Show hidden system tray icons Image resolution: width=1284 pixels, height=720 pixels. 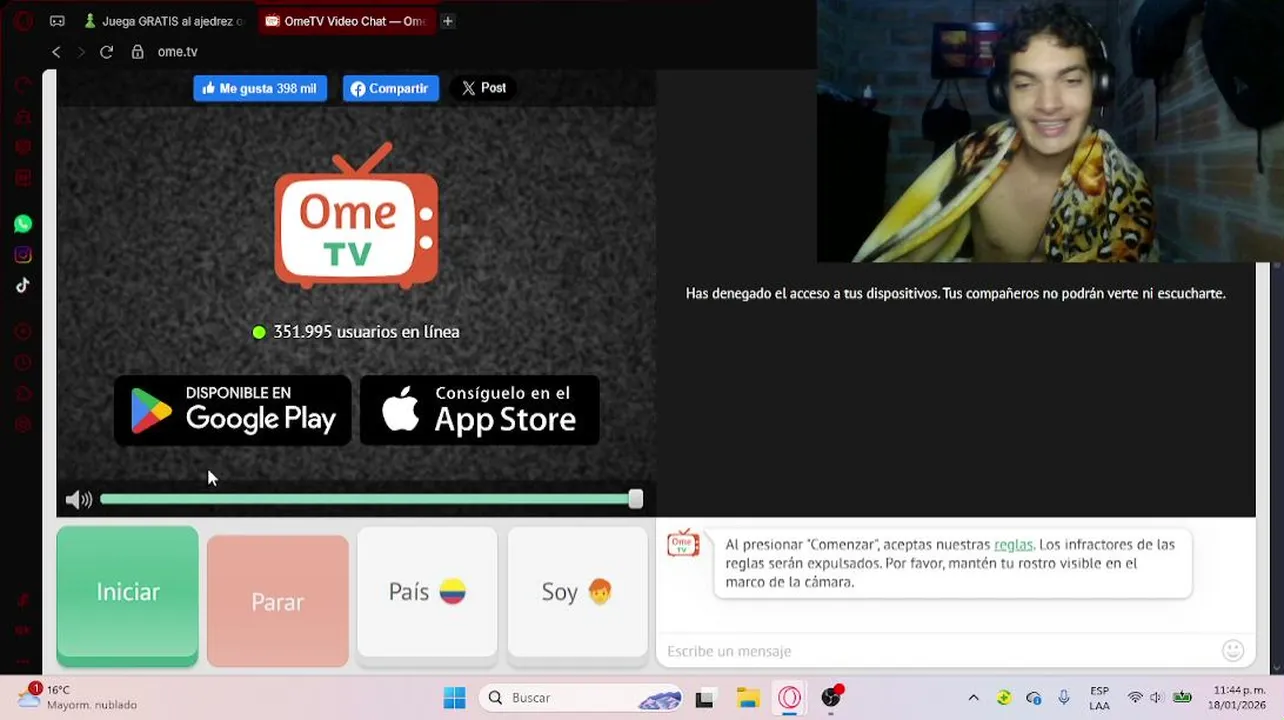[x=973, y=698]
